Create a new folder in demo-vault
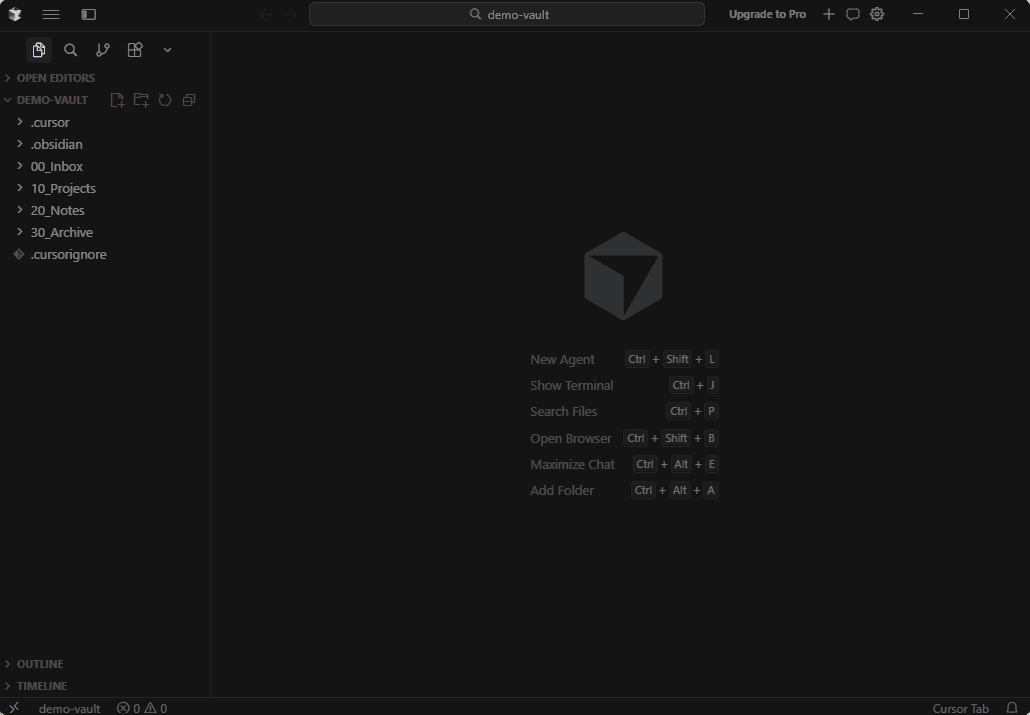 (x=141, y=100)
